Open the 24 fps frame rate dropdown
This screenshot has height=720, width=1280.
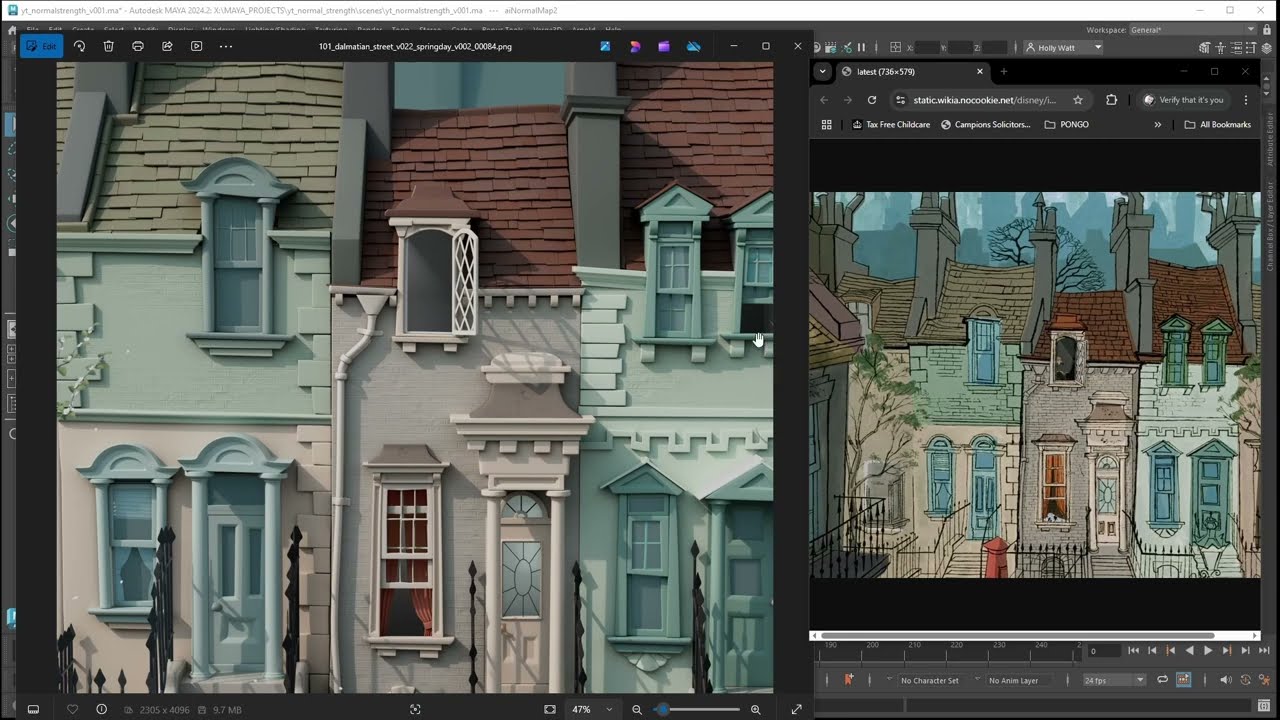(1114, 680)
